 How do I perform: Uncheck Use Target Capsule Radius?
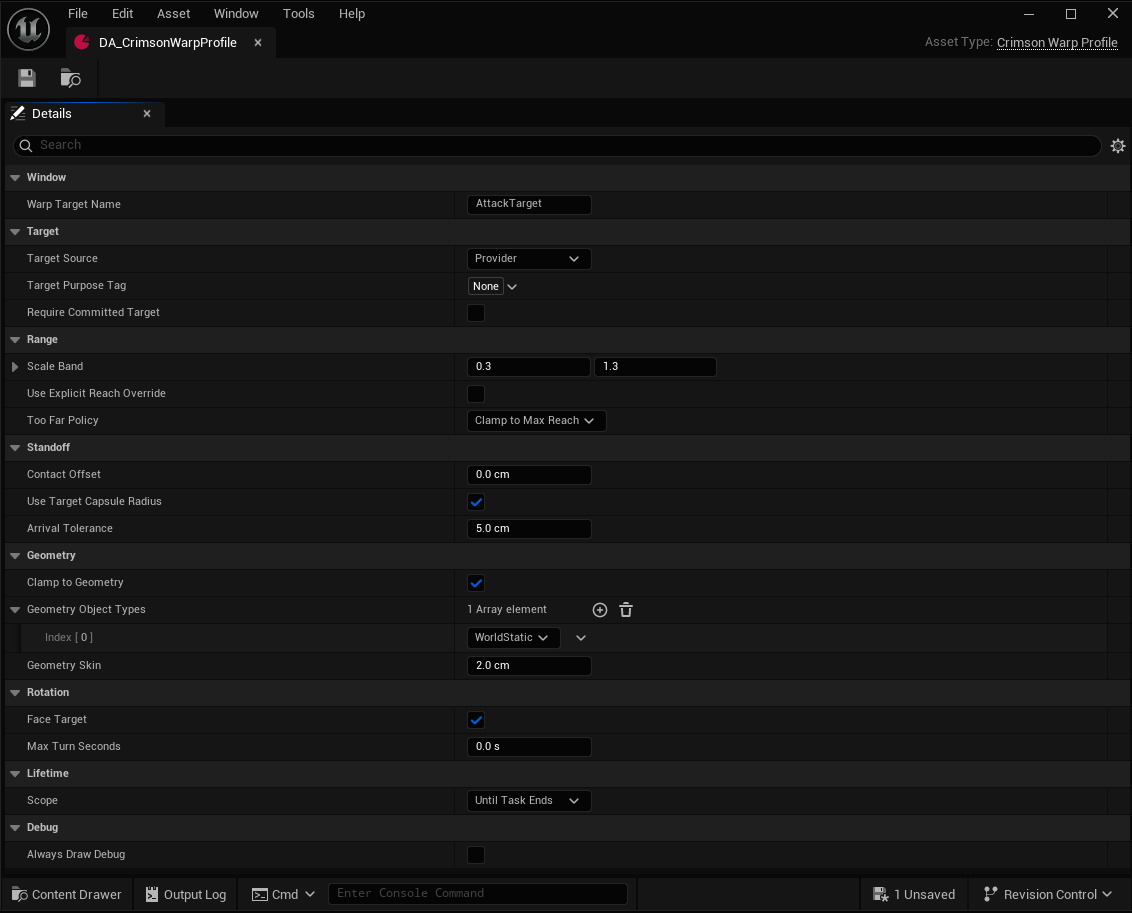476,502
